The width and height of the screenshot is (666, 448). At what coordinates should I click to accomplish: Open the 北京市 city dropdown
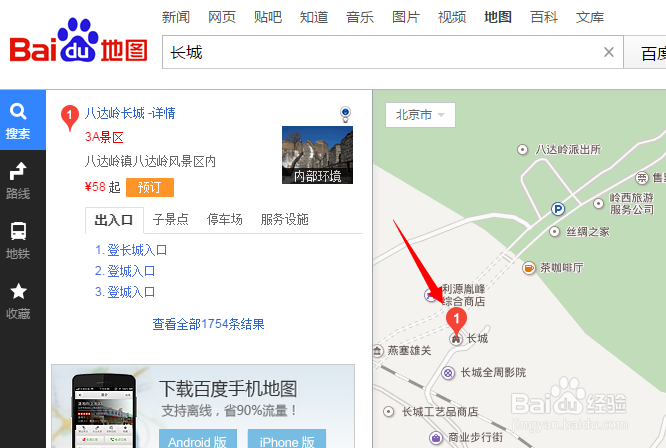pos(420,115)
